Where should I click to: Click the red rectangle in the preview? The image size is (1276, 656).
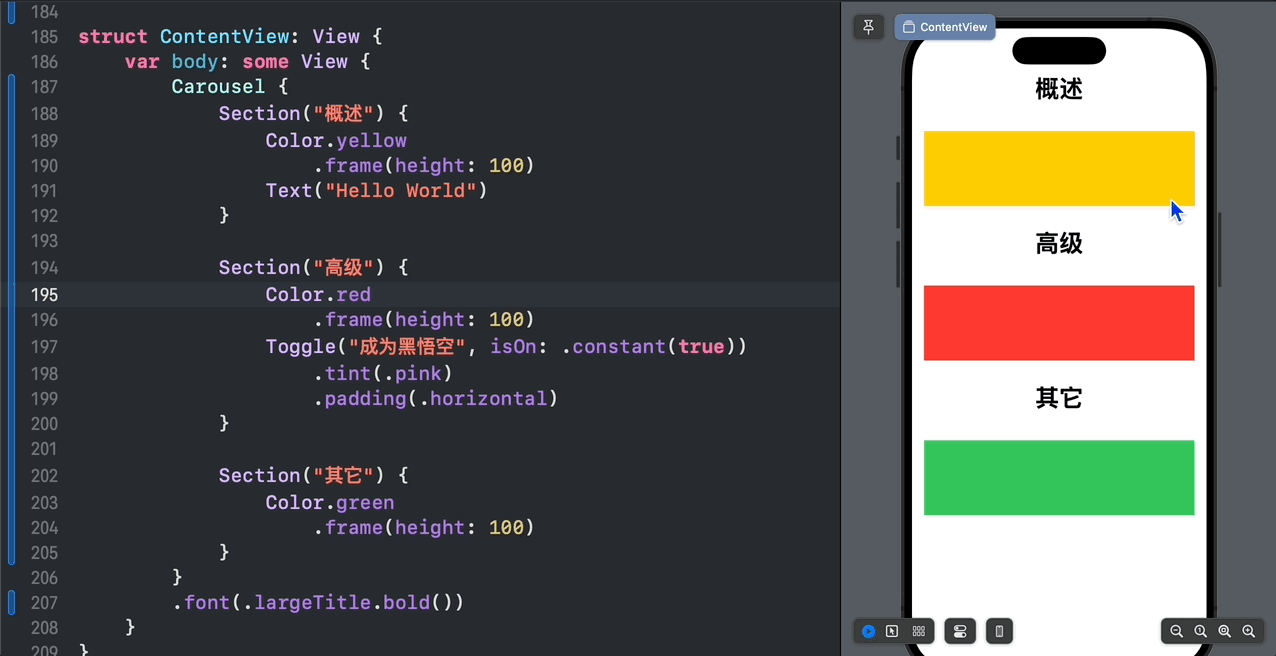click(1059, 323)
